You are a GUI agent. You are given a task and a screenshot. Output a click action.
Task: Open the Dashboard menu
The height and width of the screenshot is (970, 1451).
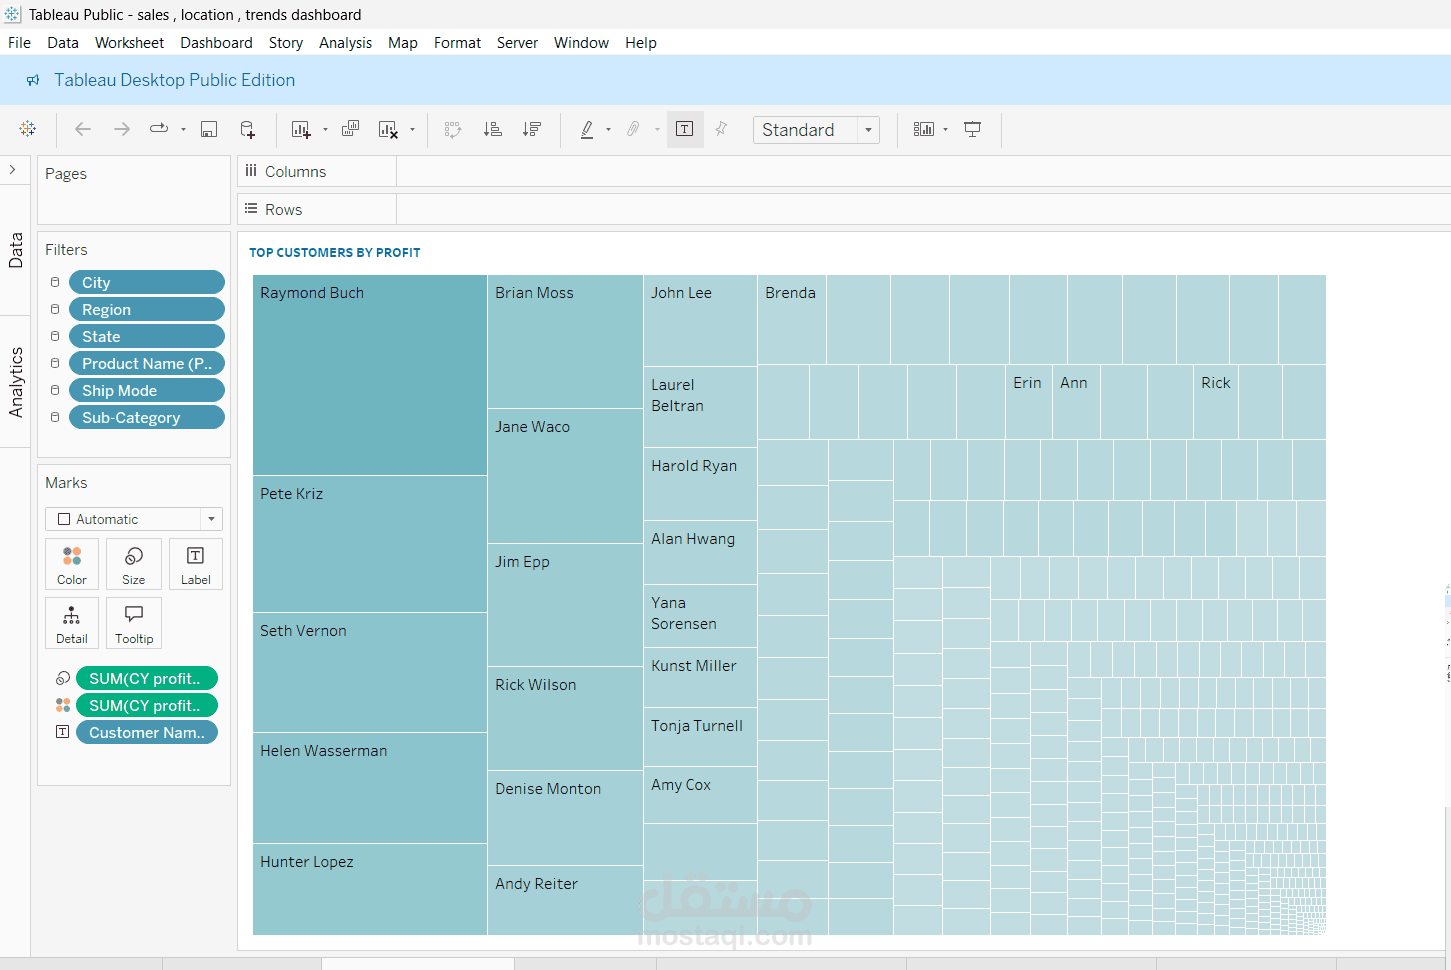click(216, 43)
